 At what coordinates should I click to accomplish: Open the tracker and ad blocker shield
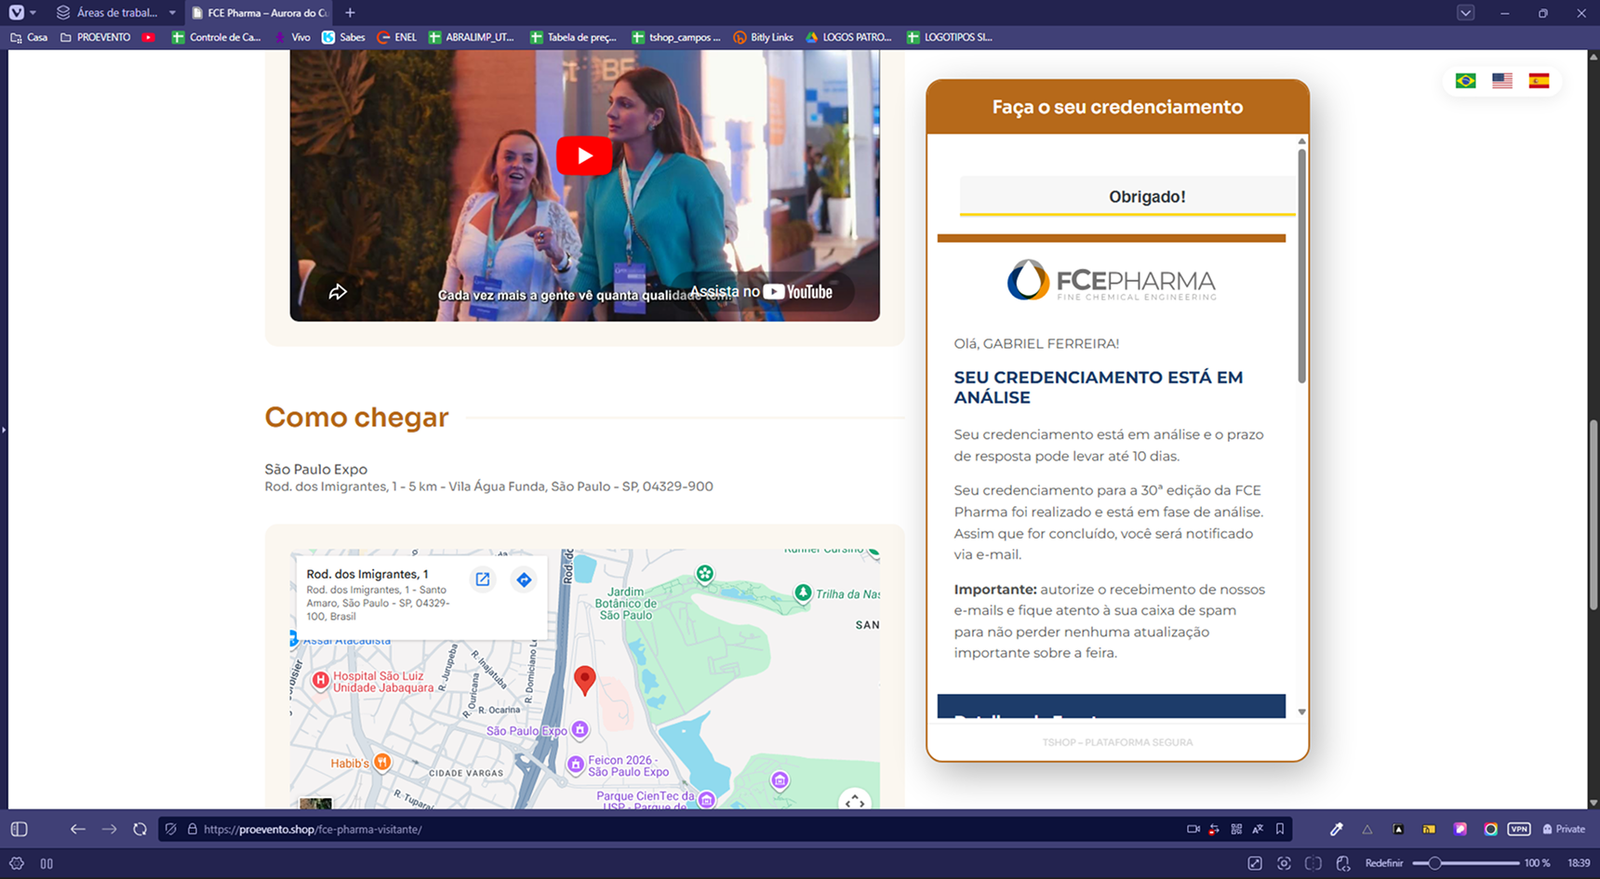tap(171, 829)
